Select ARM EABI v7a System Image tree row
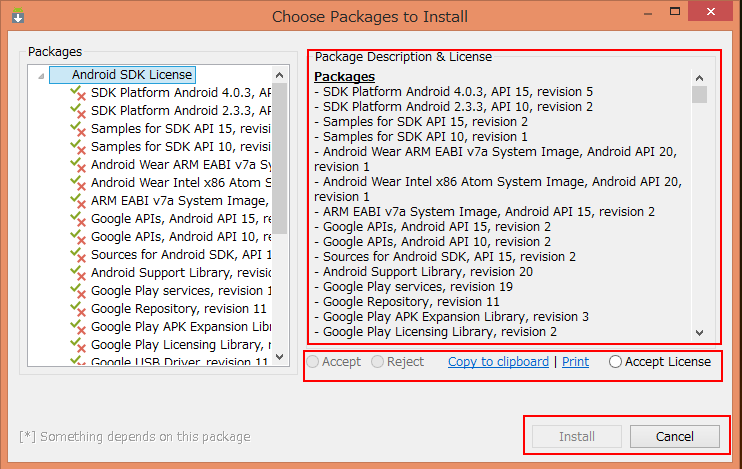 (181, 201)
